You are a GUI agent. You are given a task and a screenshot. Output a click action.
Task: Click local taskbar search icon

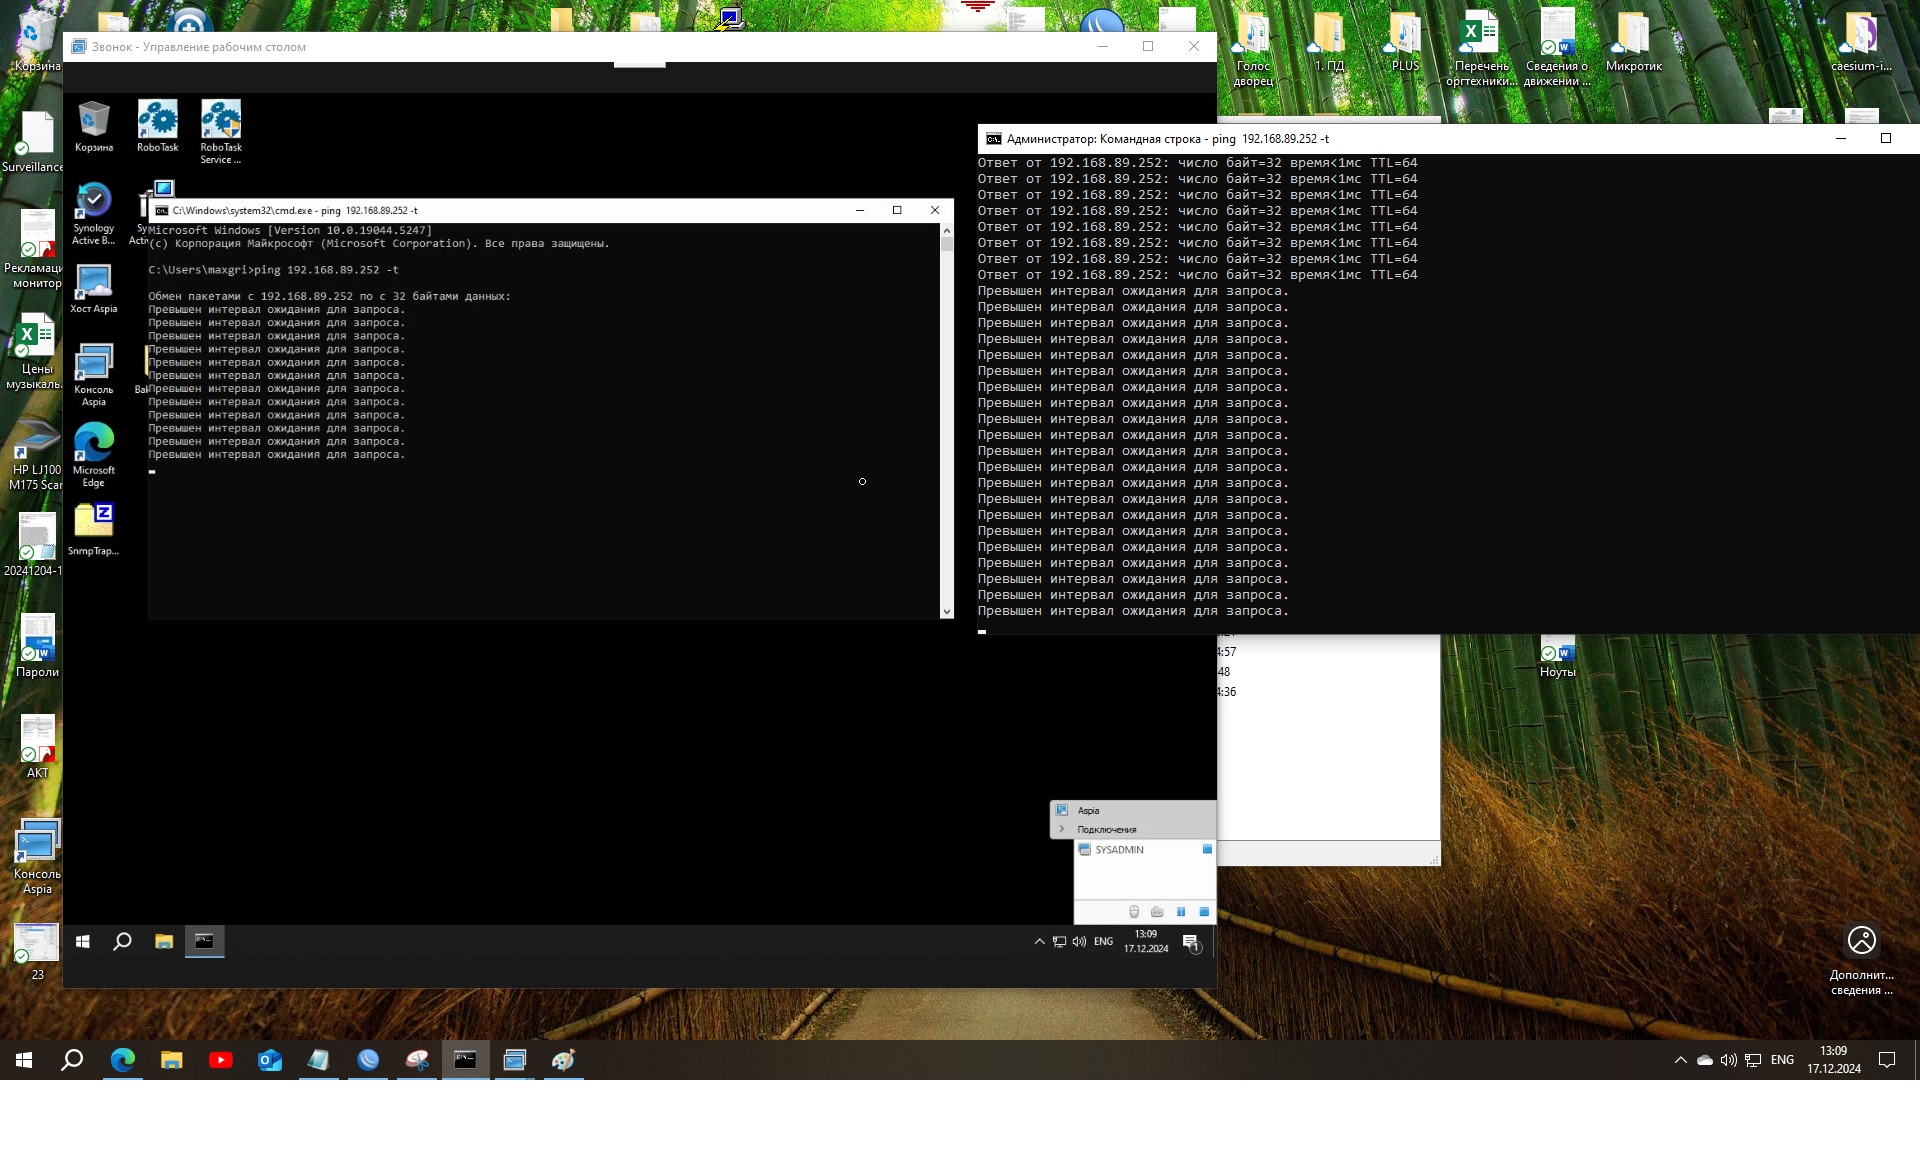click(x=72, y=1060)
